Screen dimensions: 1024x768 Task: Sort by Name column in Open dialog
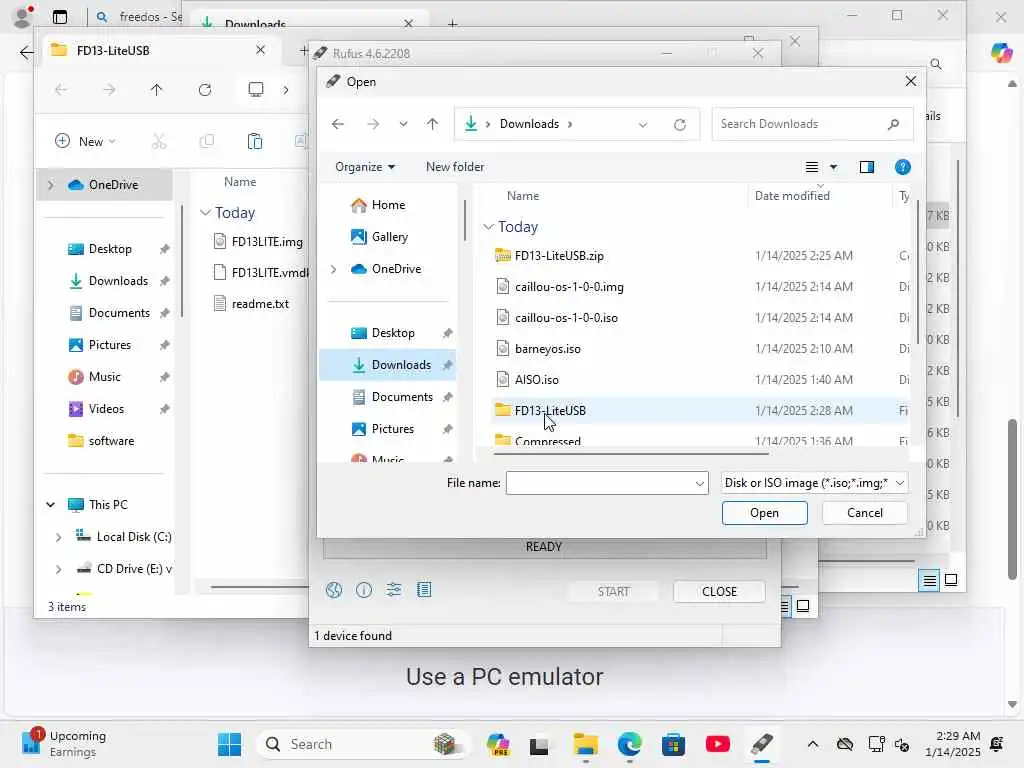pos(523,196)
